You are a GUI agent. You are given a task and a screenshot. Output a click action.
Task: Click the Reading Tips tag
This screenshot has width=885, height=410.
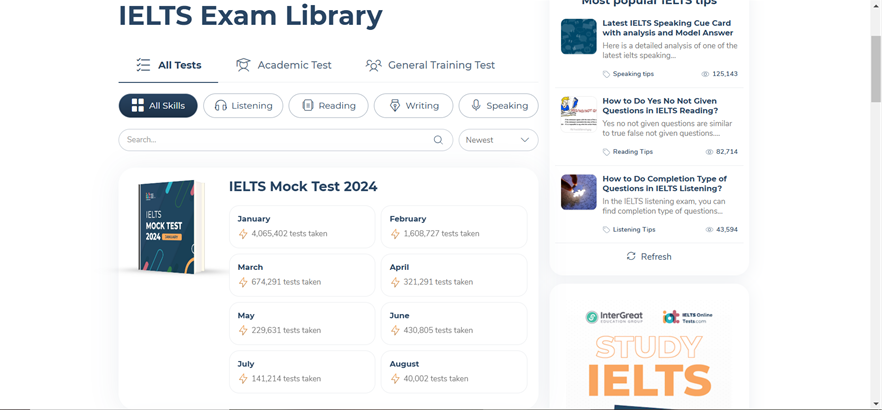tap(633, 152)
